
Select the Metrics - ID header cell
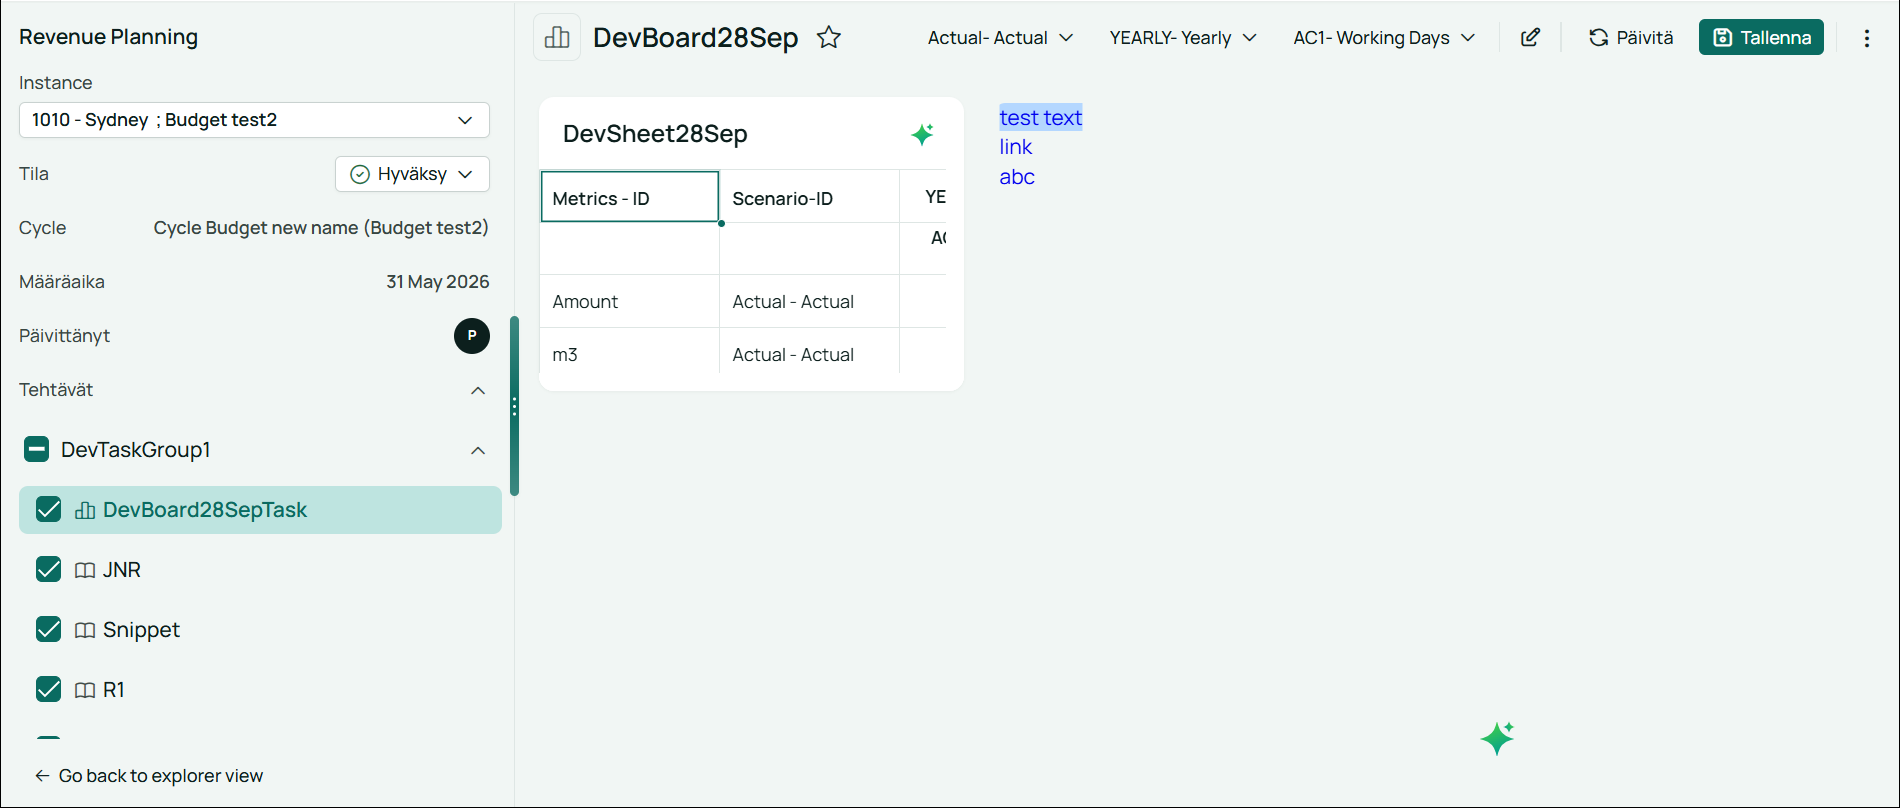click(630, 197)
